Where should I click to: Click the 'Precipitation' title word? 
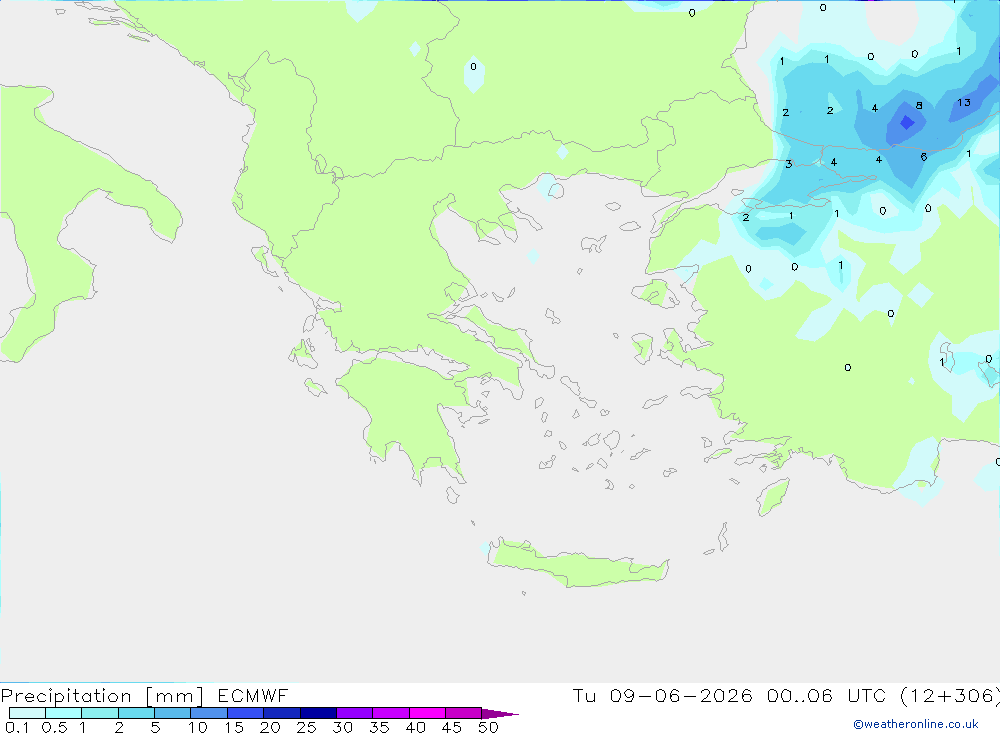(x=66, y=696)
